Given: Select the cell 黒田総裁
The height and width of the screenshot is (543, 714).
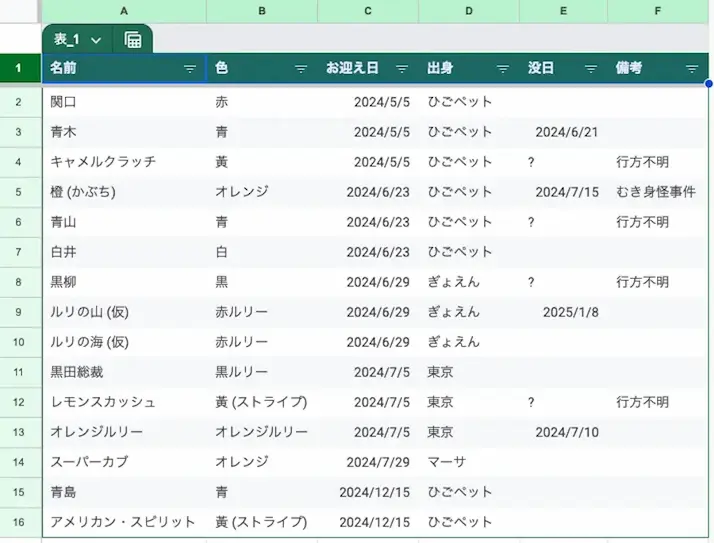Looking at the screenshot, I should coord(124,372).
